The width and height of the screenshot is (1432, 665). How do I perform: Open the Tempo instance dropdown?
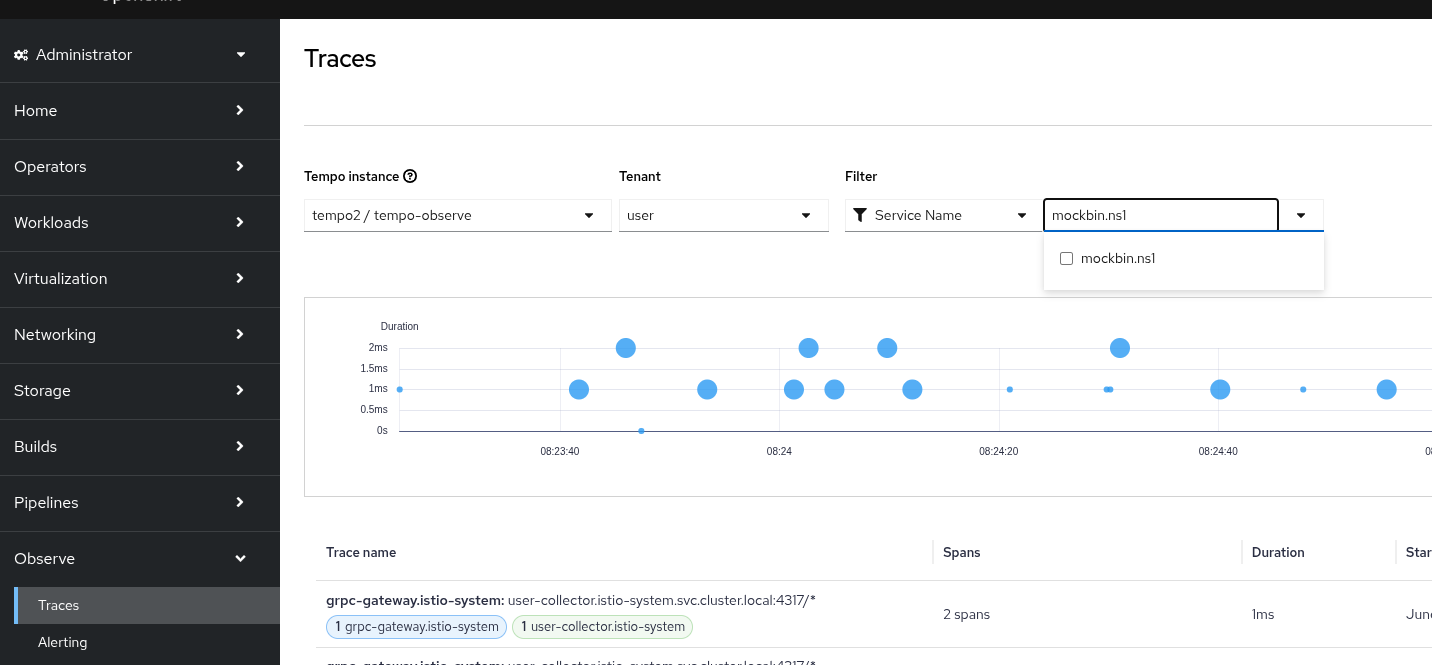[457, 215]
